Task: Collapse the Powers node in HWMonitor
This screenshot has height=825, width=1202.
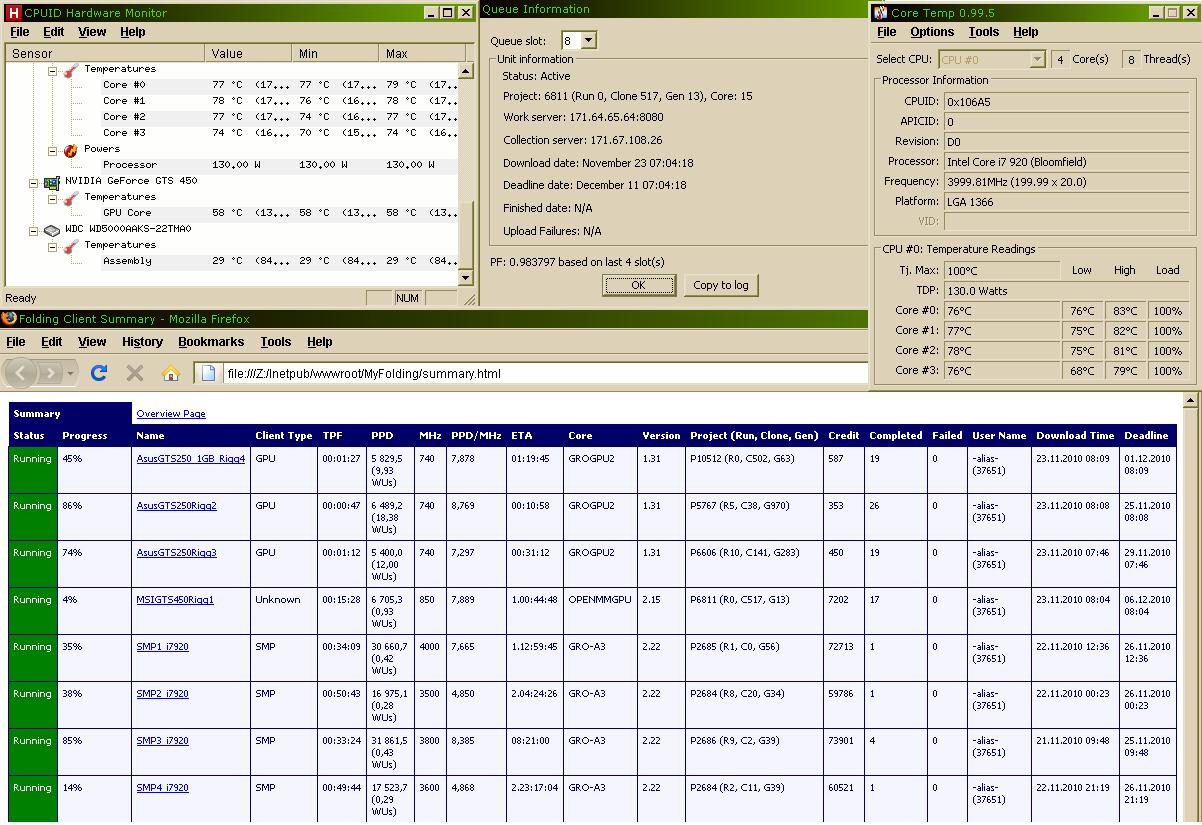Action: click(x=54, y=149)
